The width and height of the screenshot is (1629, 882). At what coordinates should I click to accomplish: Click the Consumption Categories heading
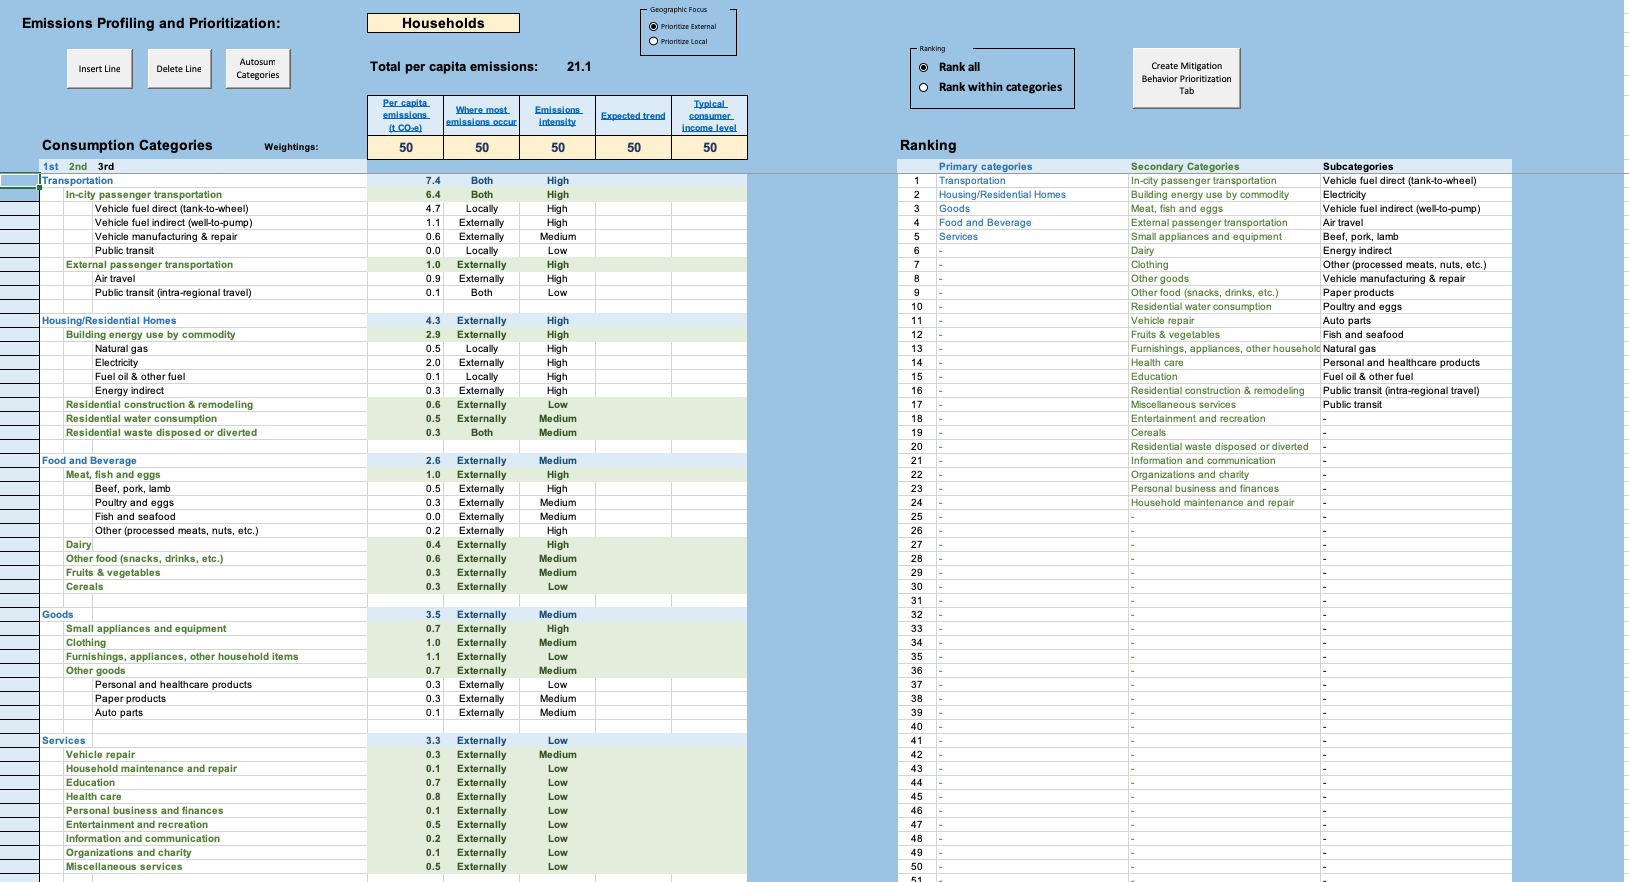[x=127, y=145]
